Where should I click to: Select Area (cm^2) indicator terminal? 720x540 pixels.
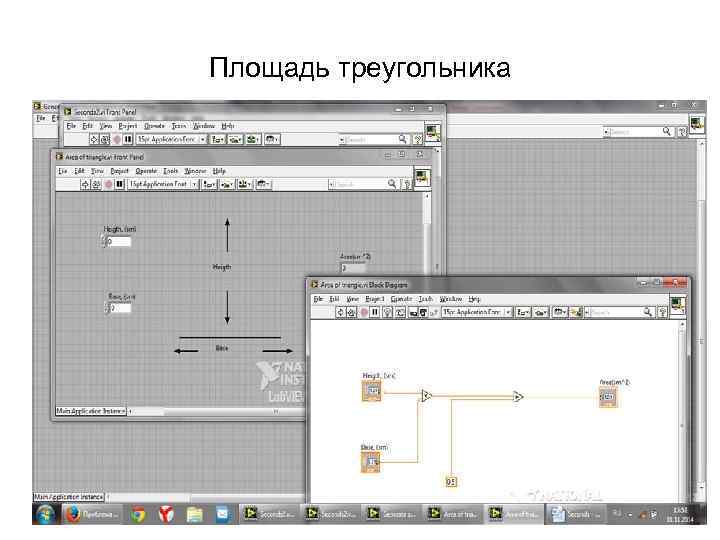coord(608,397)
